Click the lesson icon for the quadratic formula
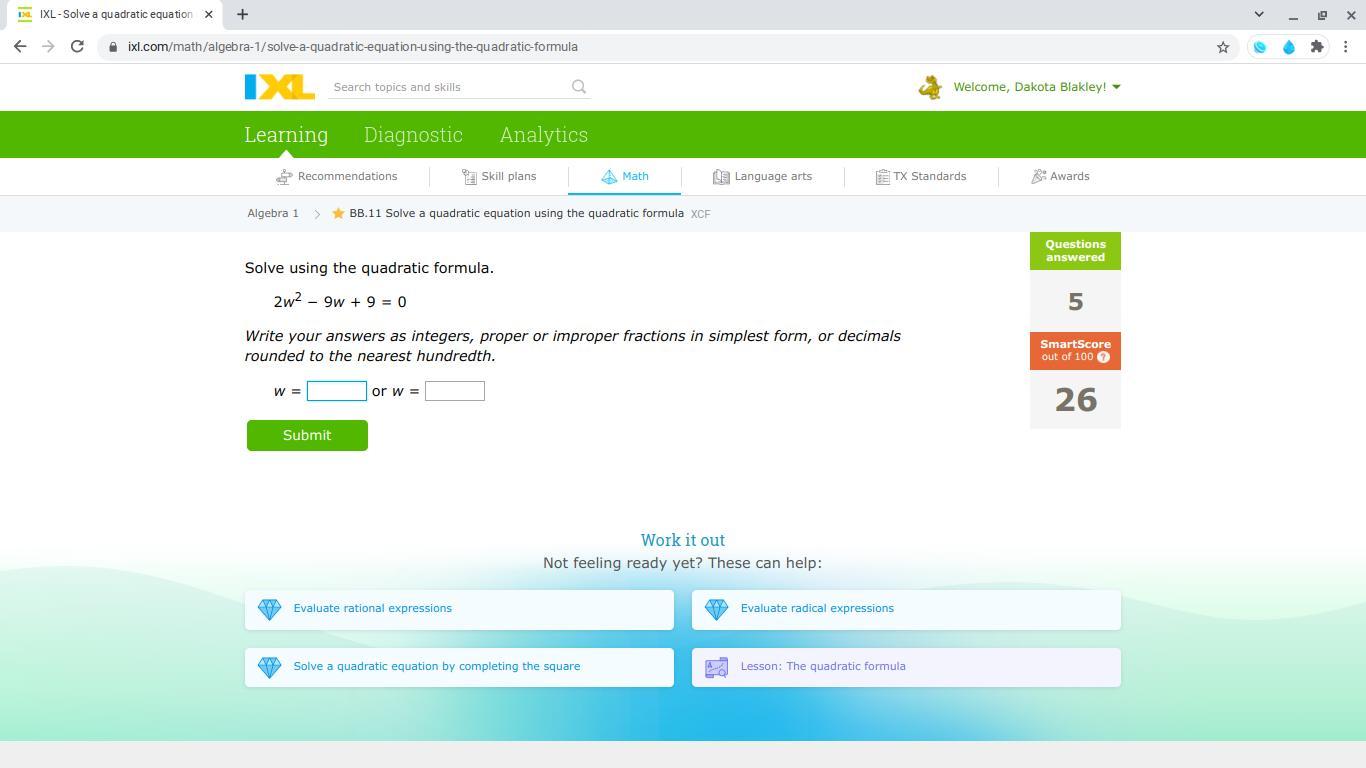Screen dimensions: 1366x768 point(716,668)
